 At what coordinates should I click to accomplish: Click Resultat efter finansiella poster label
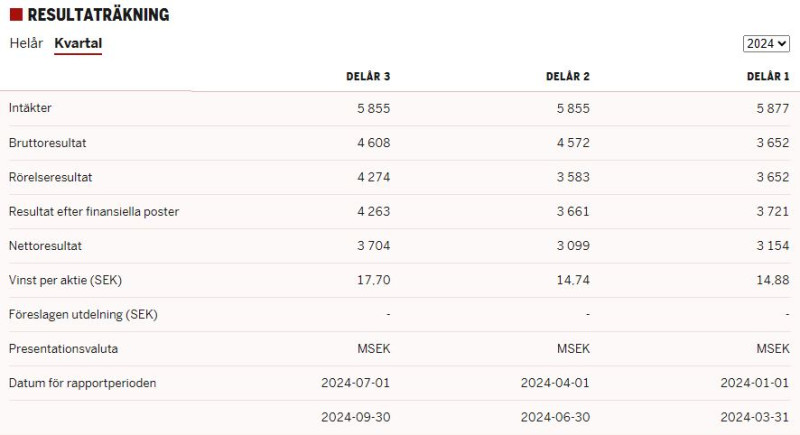[x=94, y=212]
